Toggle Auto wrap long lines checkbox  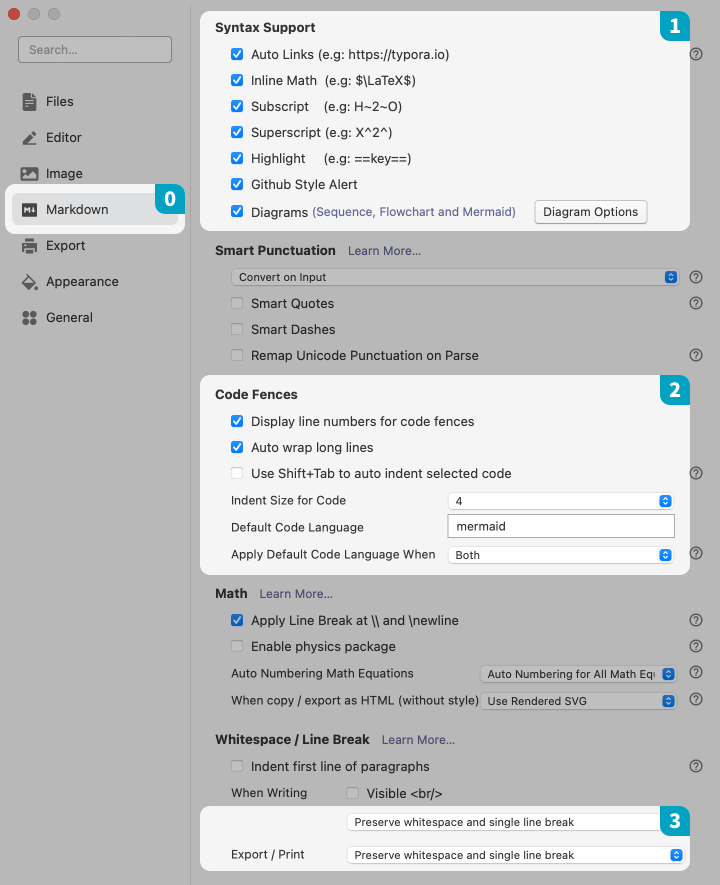point(237,447)
